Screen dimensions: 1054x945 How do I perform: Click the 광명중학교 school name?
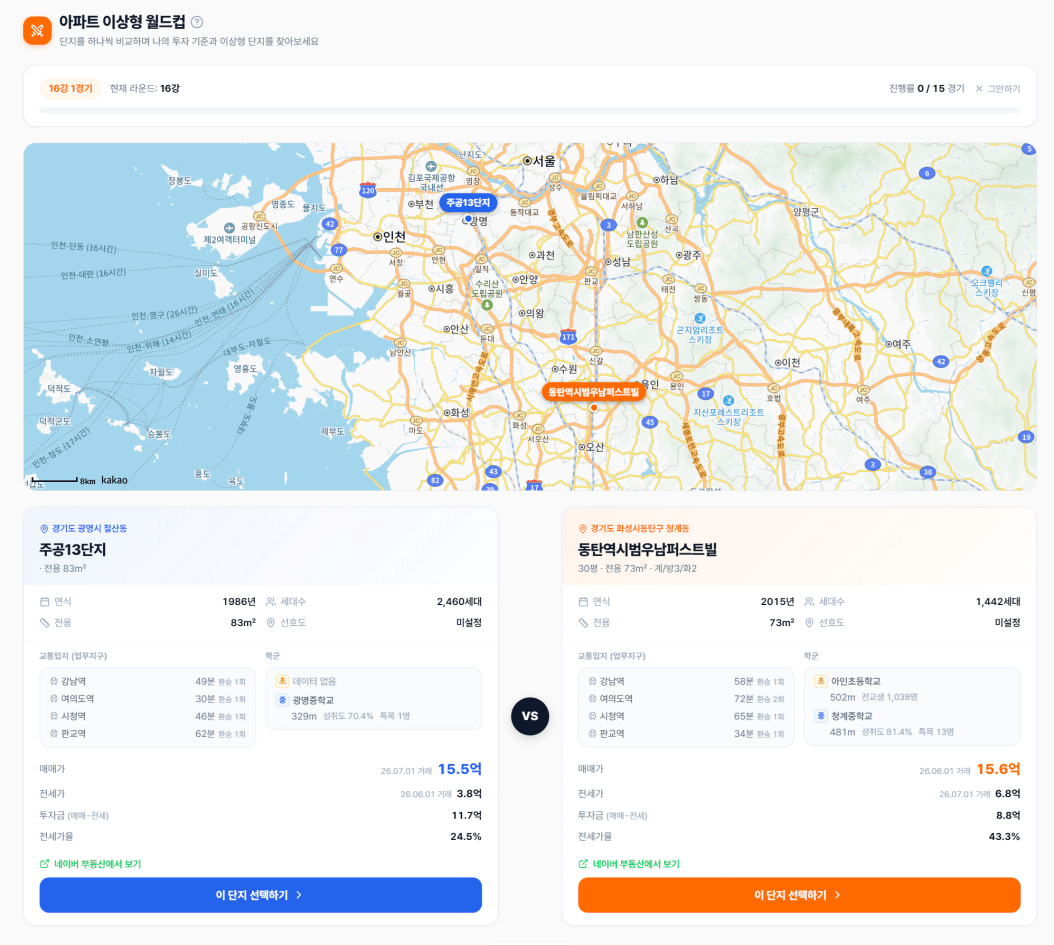tap(313, 700)
